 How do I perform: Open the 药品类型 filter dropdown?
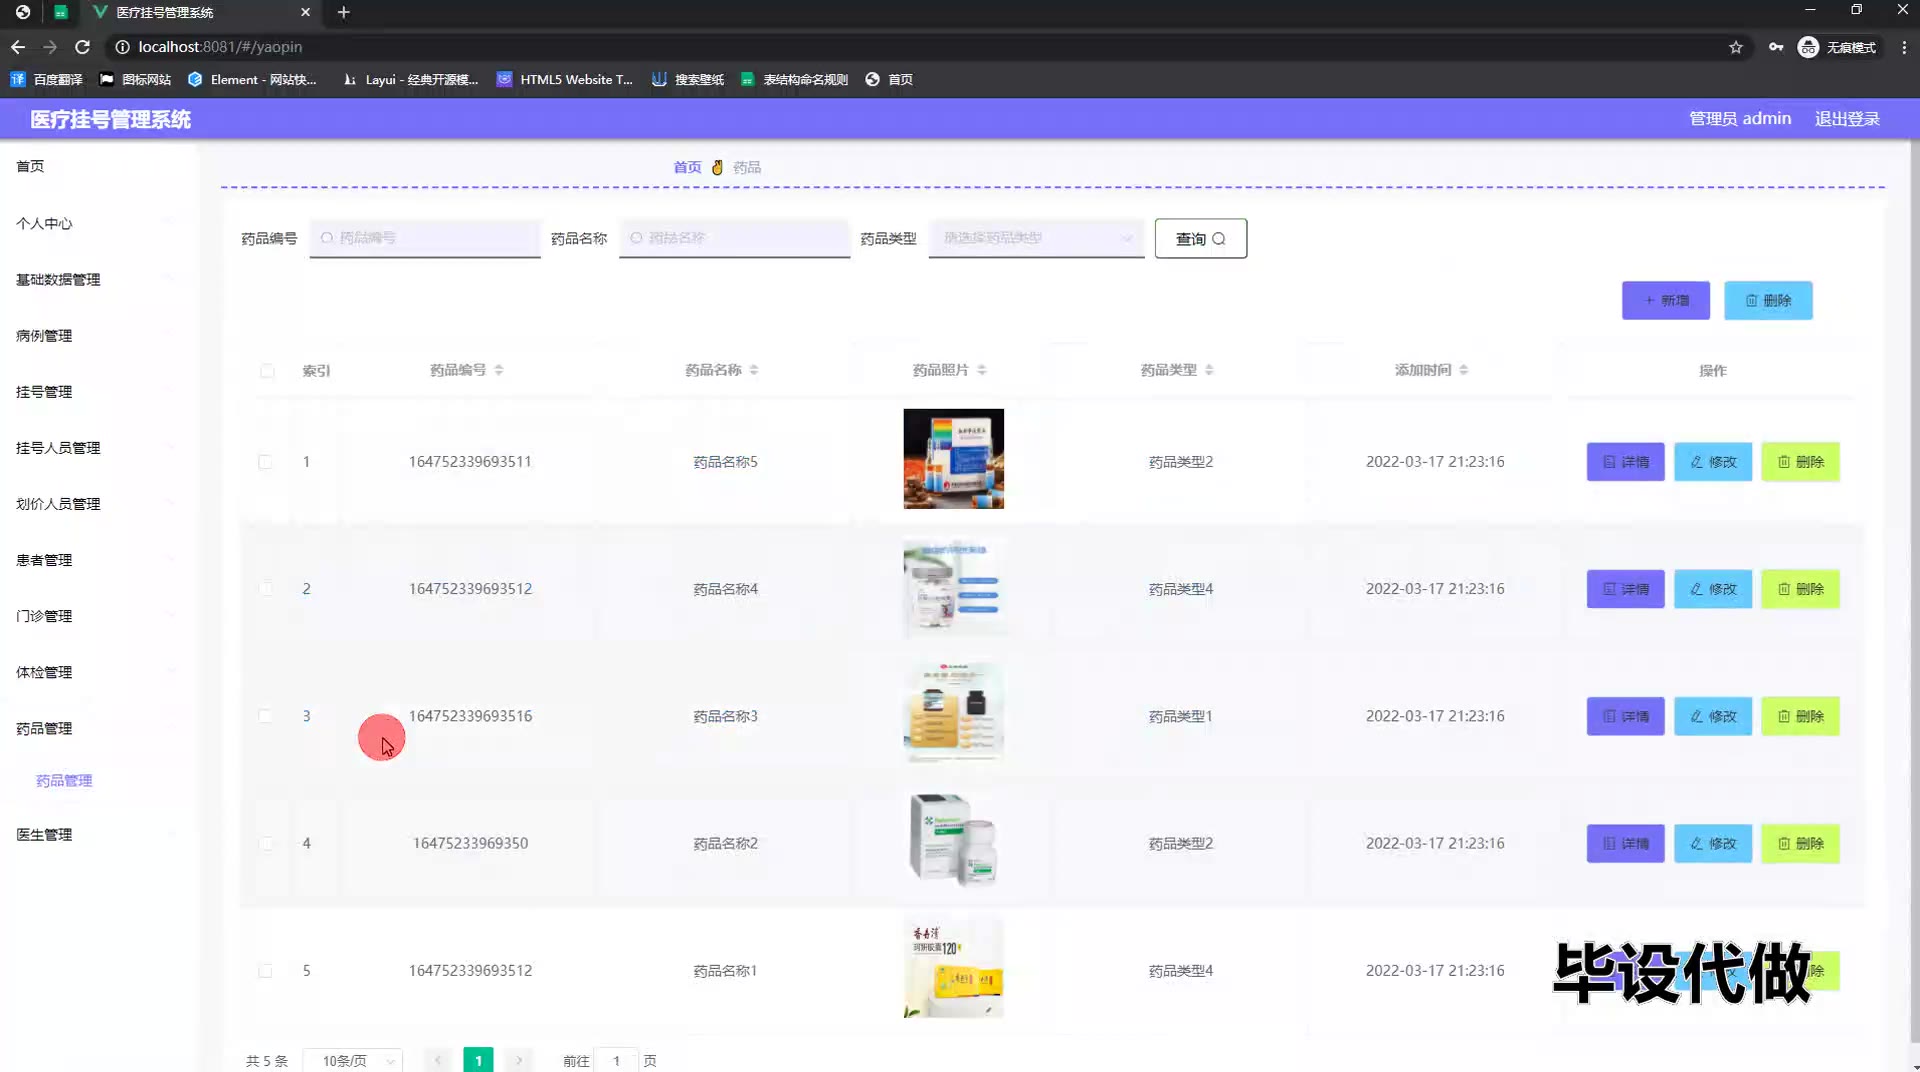click(x=1035, y=238)
